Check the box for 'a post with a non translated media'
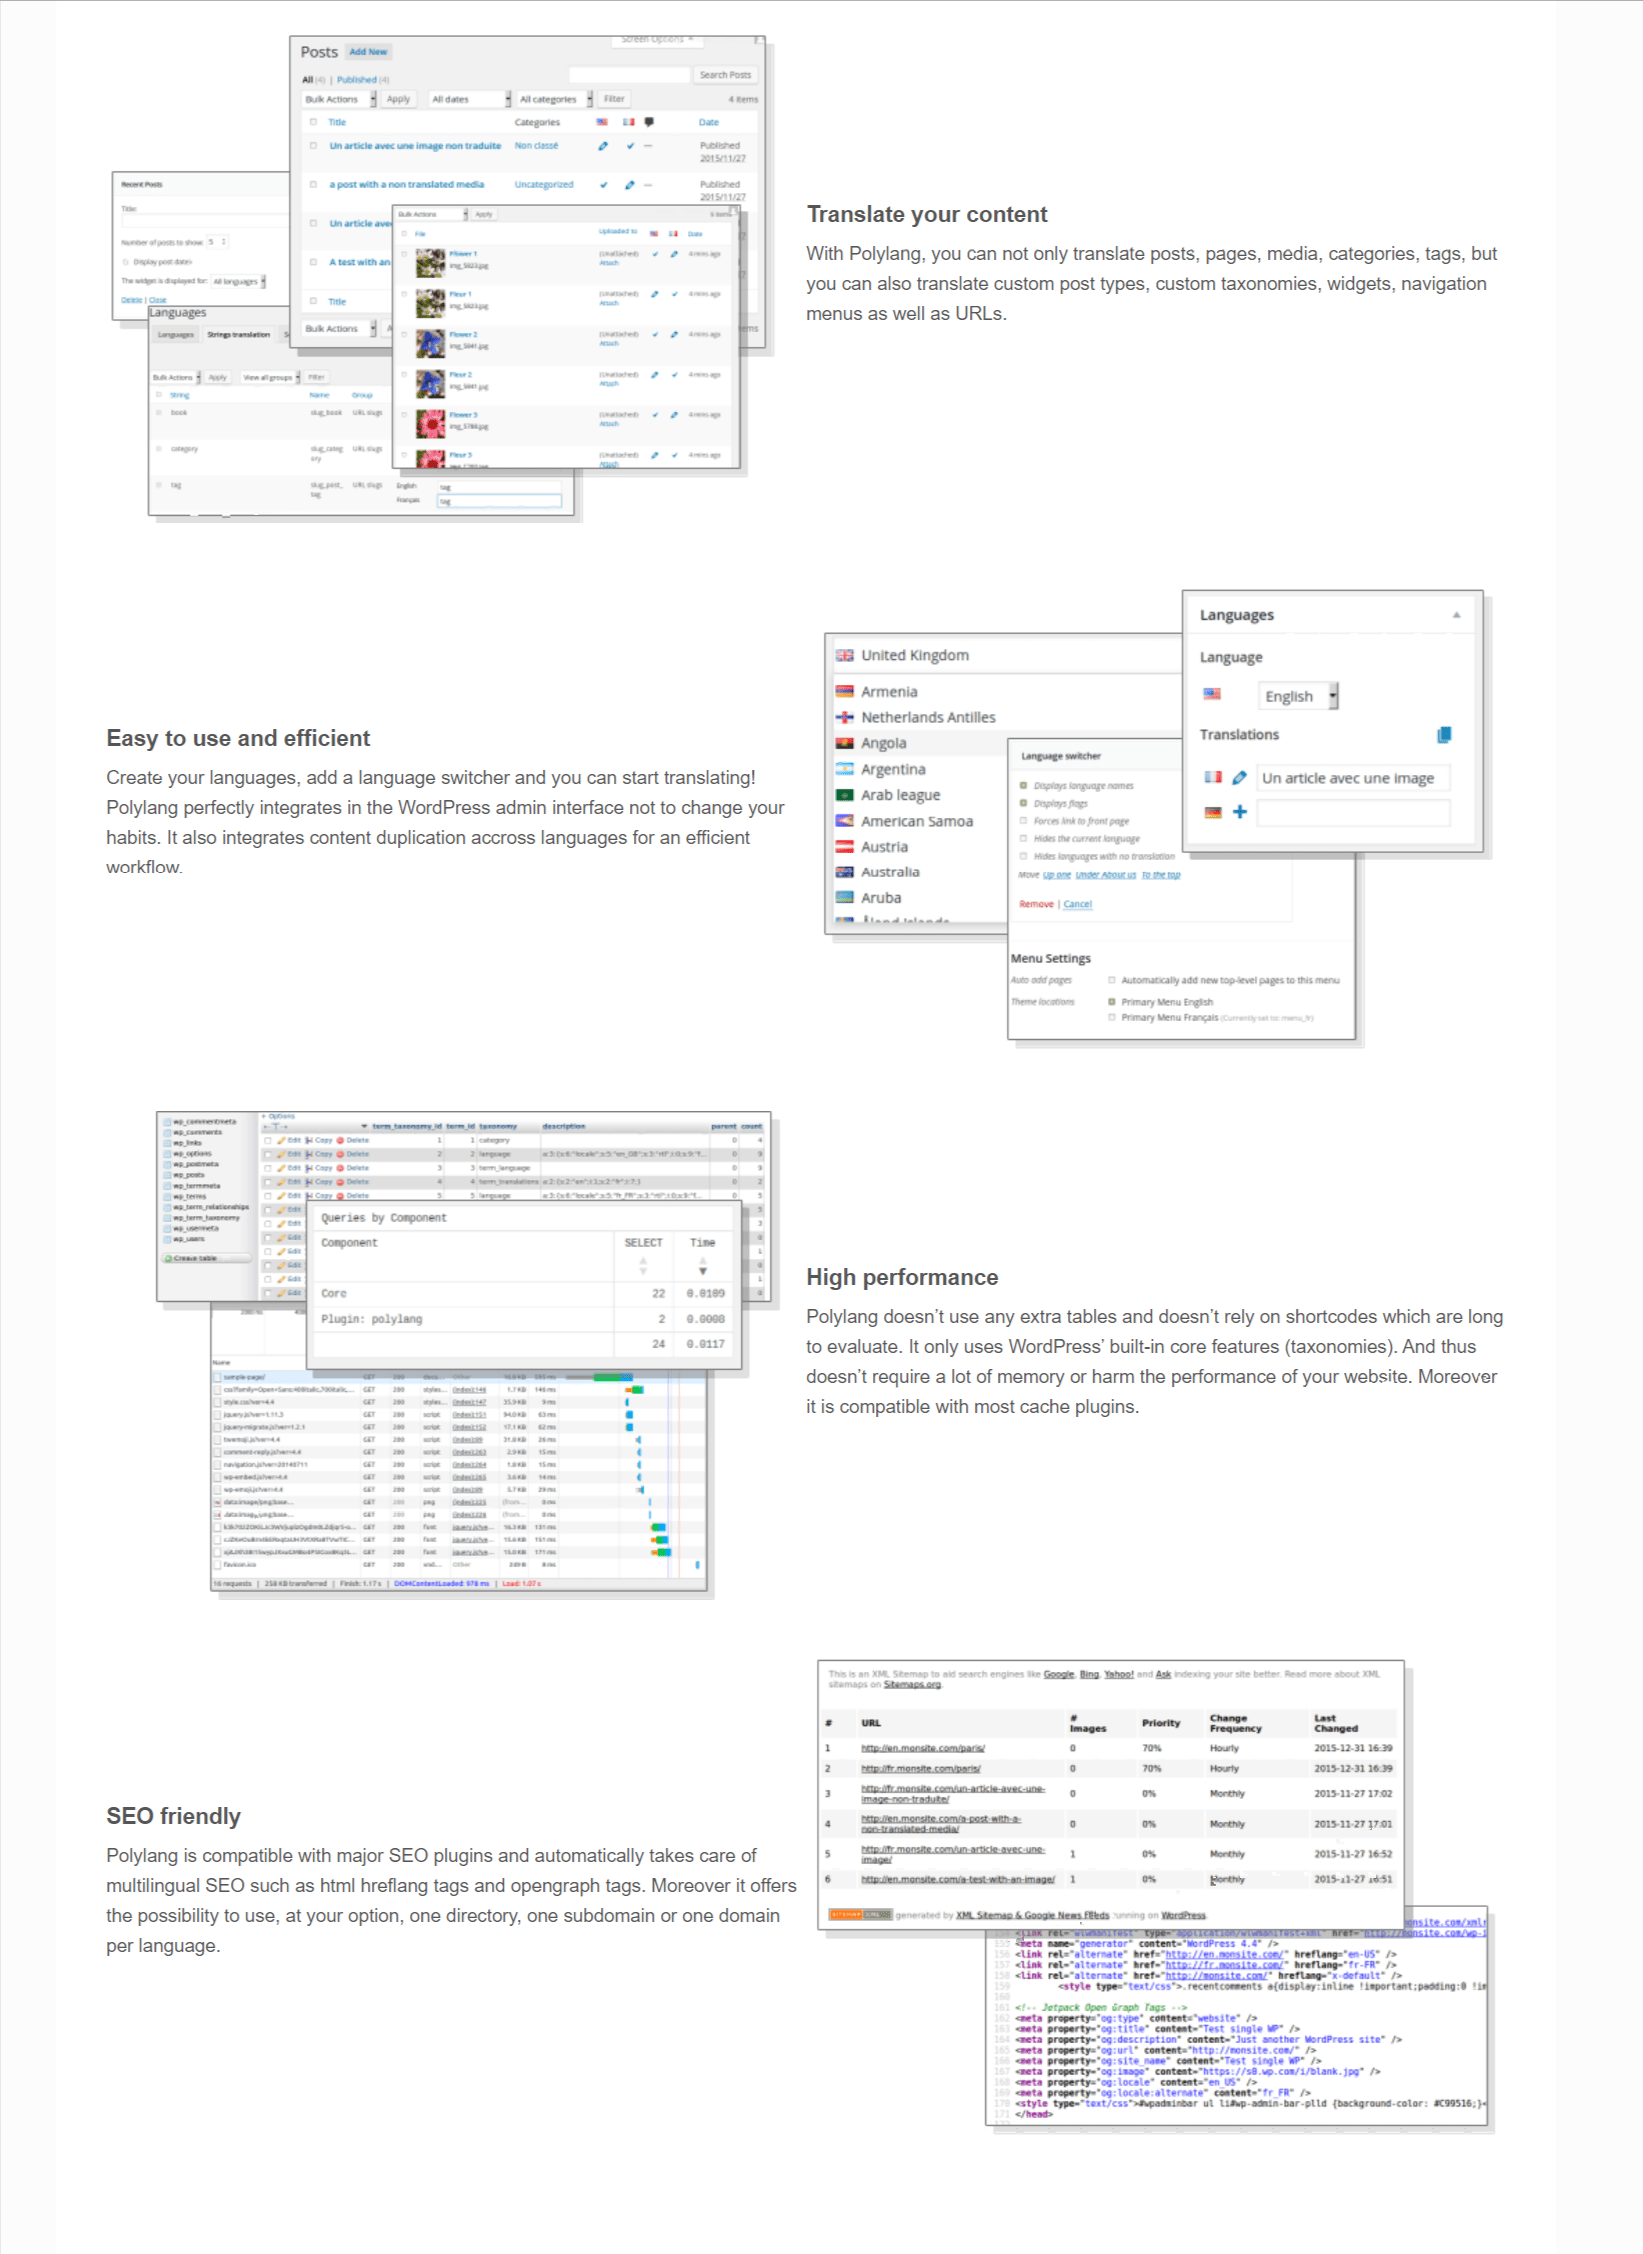Image resolution: width=1643 pixels, height=2254 pixels. click(x=313, y=185)
